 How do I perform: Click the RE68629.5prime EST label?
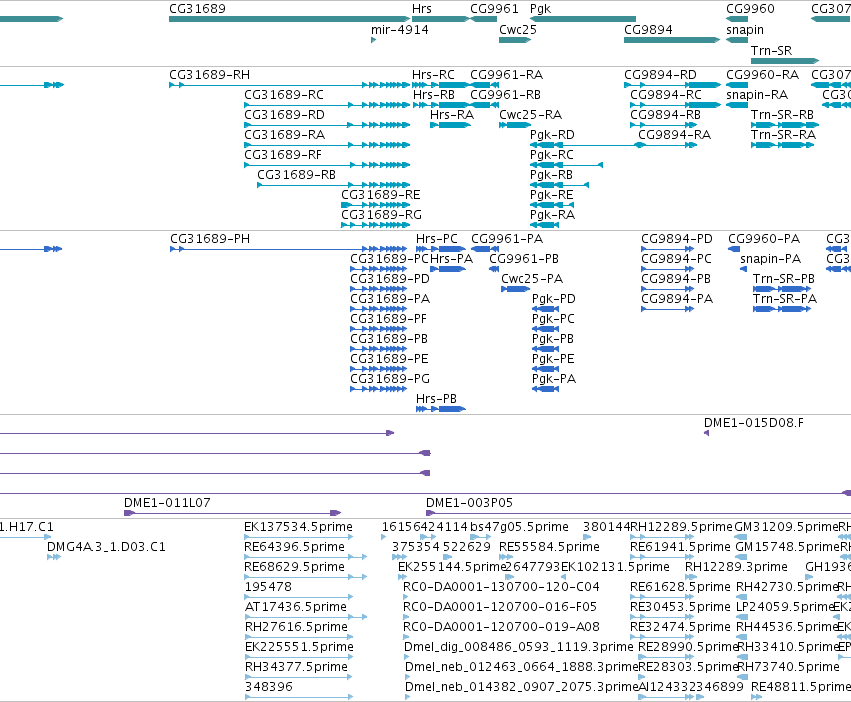point(295,567)
